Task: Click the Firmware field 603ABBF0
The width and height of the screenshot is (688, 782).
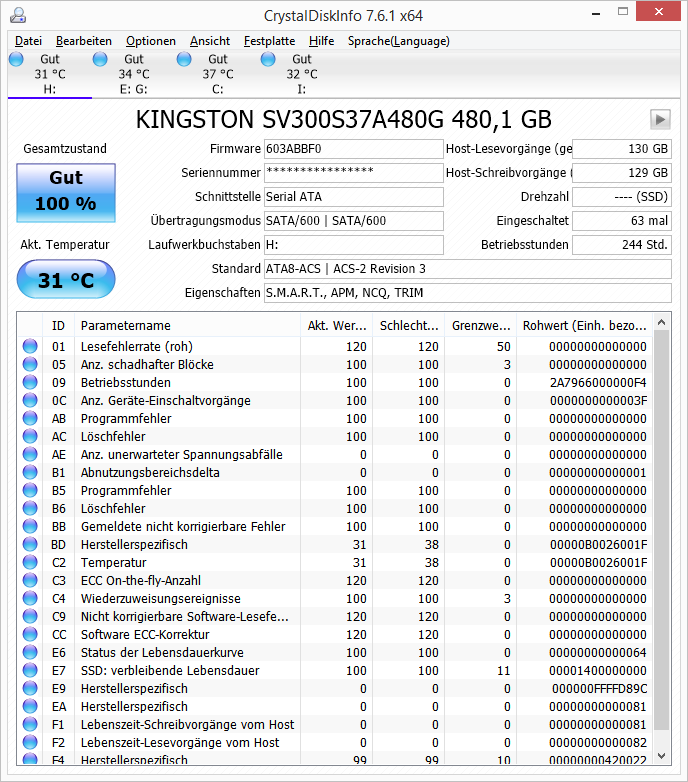Action: pos(353,149)
